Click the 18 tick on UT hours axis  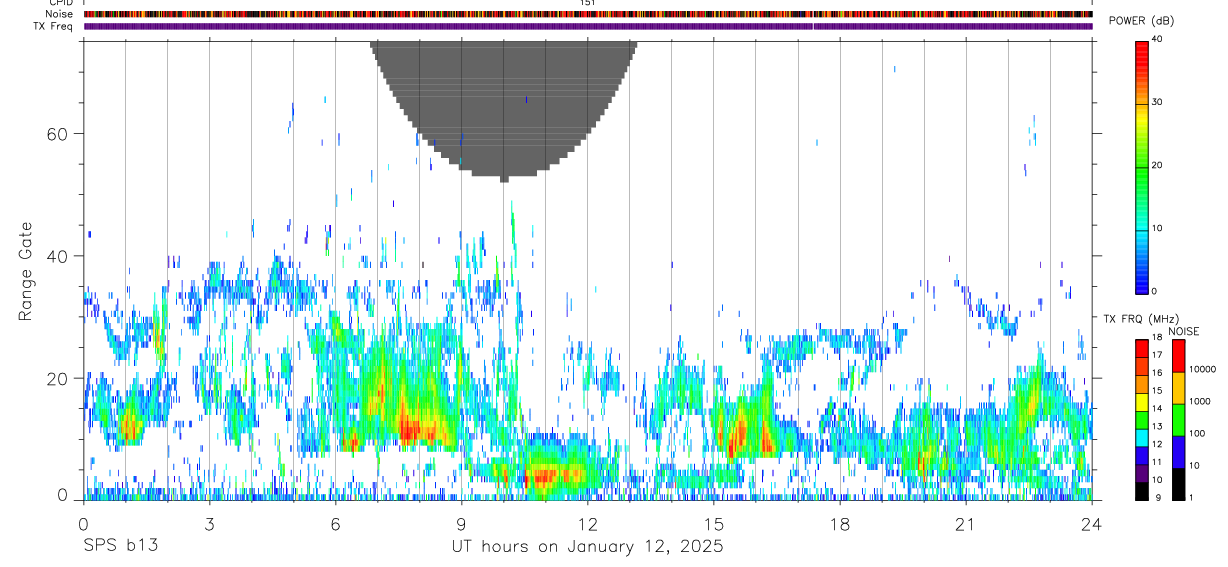coord(839,523)
